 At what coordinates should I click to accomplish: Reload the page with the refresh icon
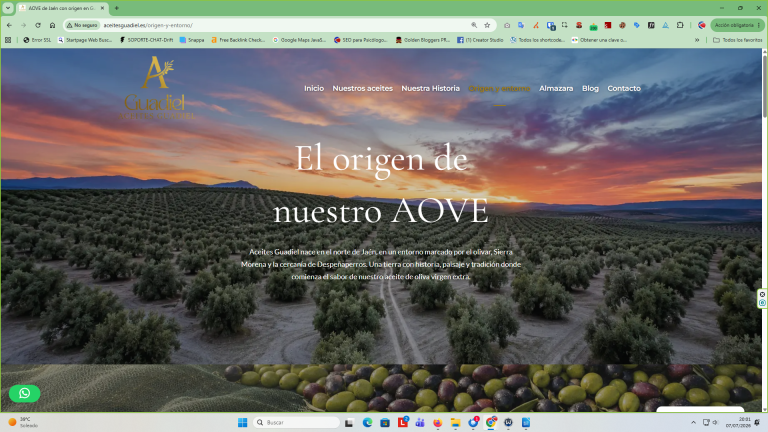click(x=38, y=25)
